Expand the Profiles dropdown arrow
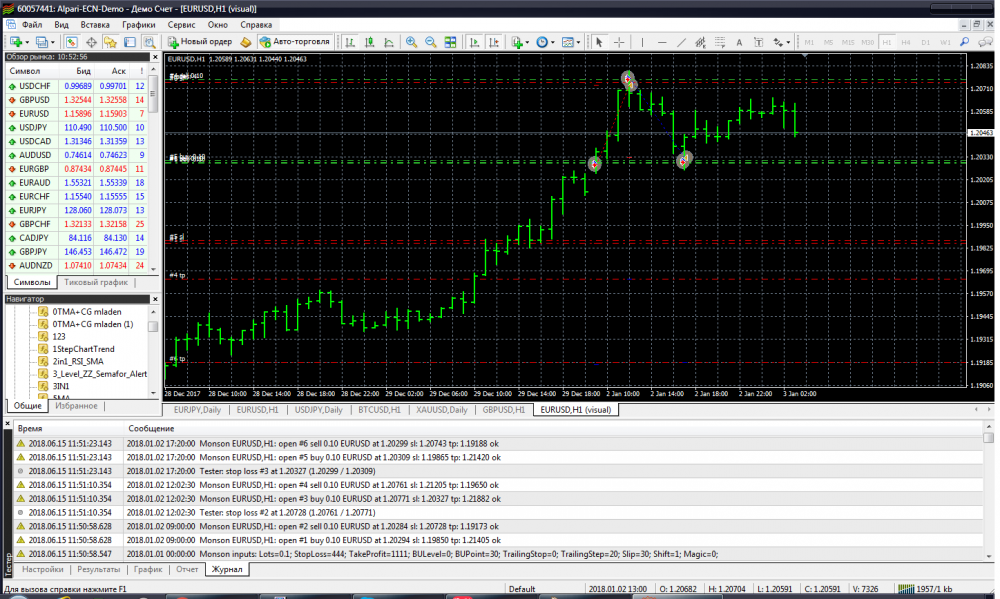 point(52,43)
